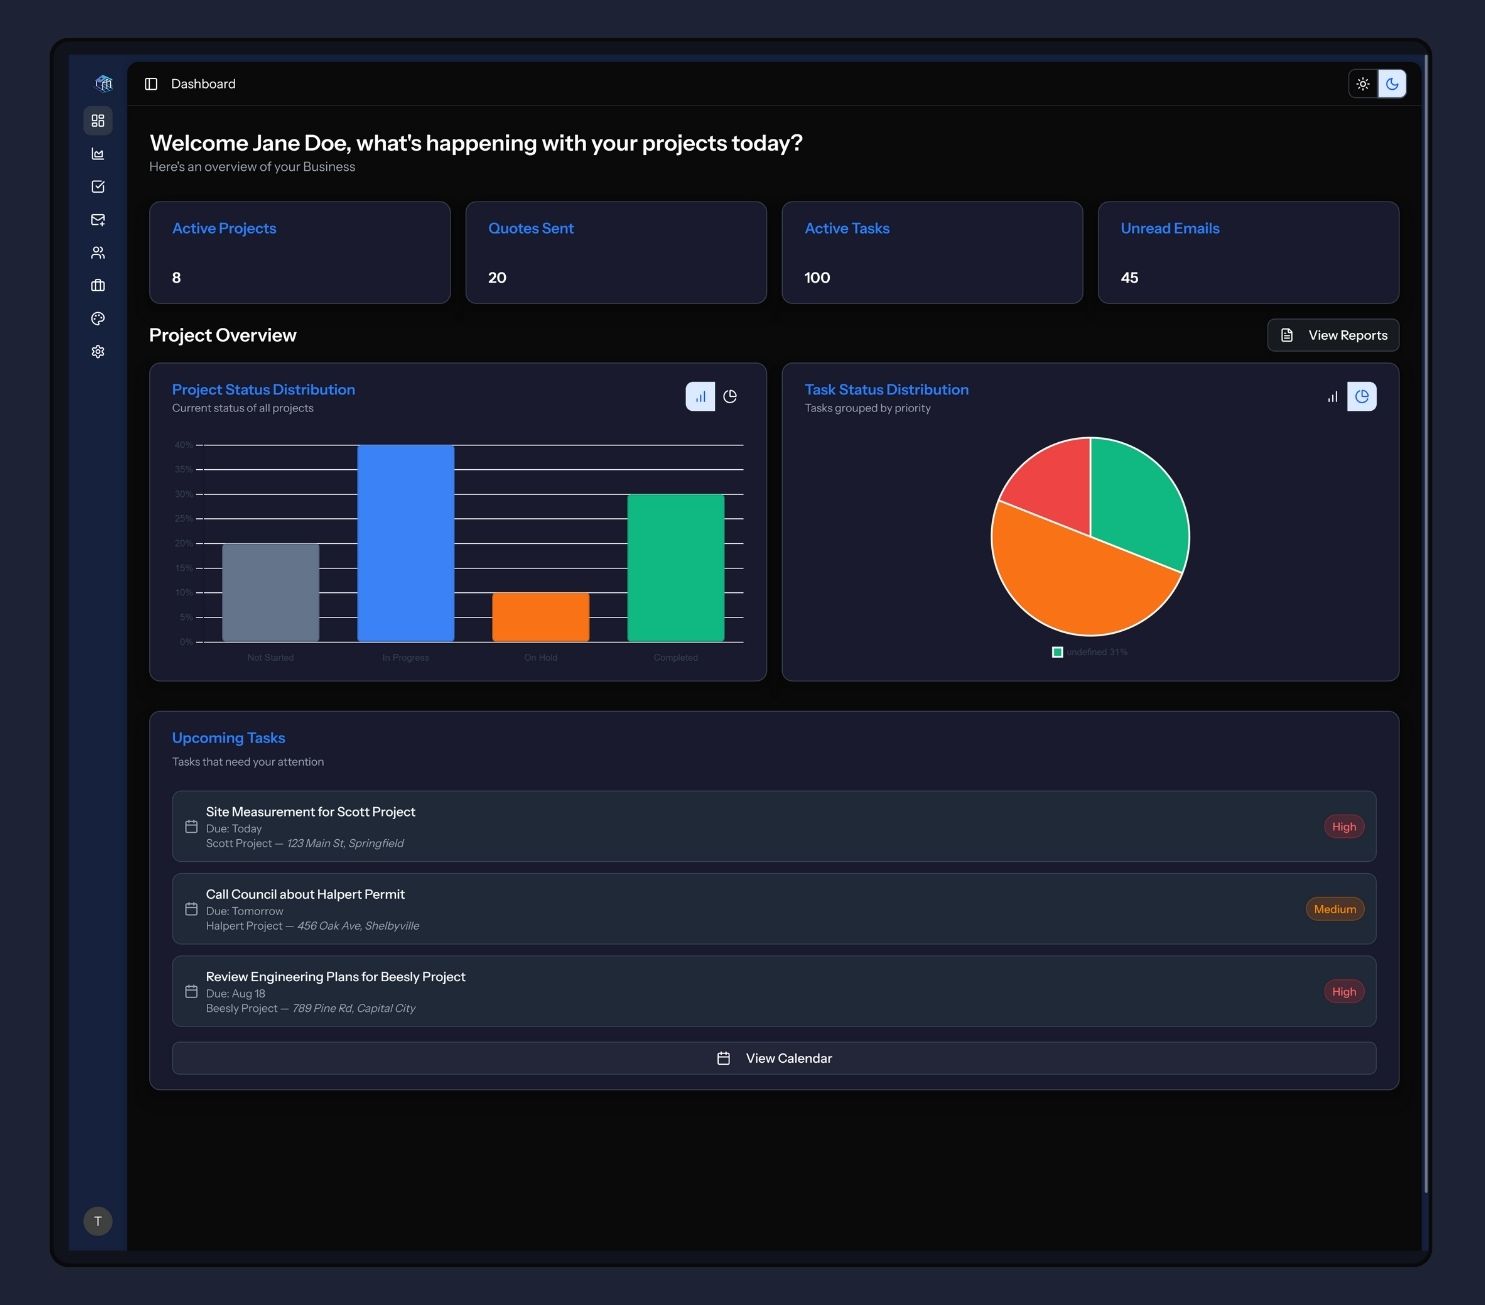Select the Tasks checkmark icon in sidebar

[97, 186]
